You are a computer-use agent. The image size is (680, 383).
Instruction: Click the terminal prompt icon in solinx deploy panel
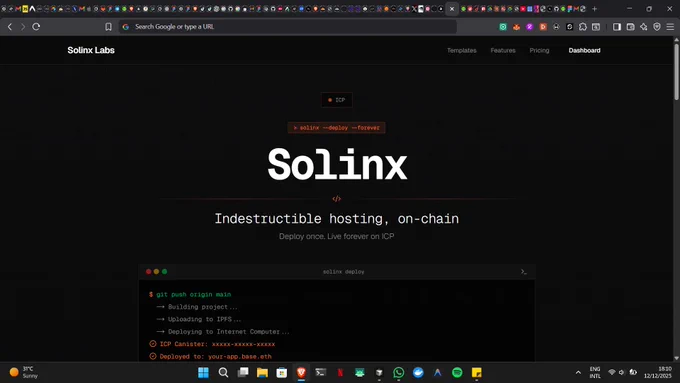point(524,272)
